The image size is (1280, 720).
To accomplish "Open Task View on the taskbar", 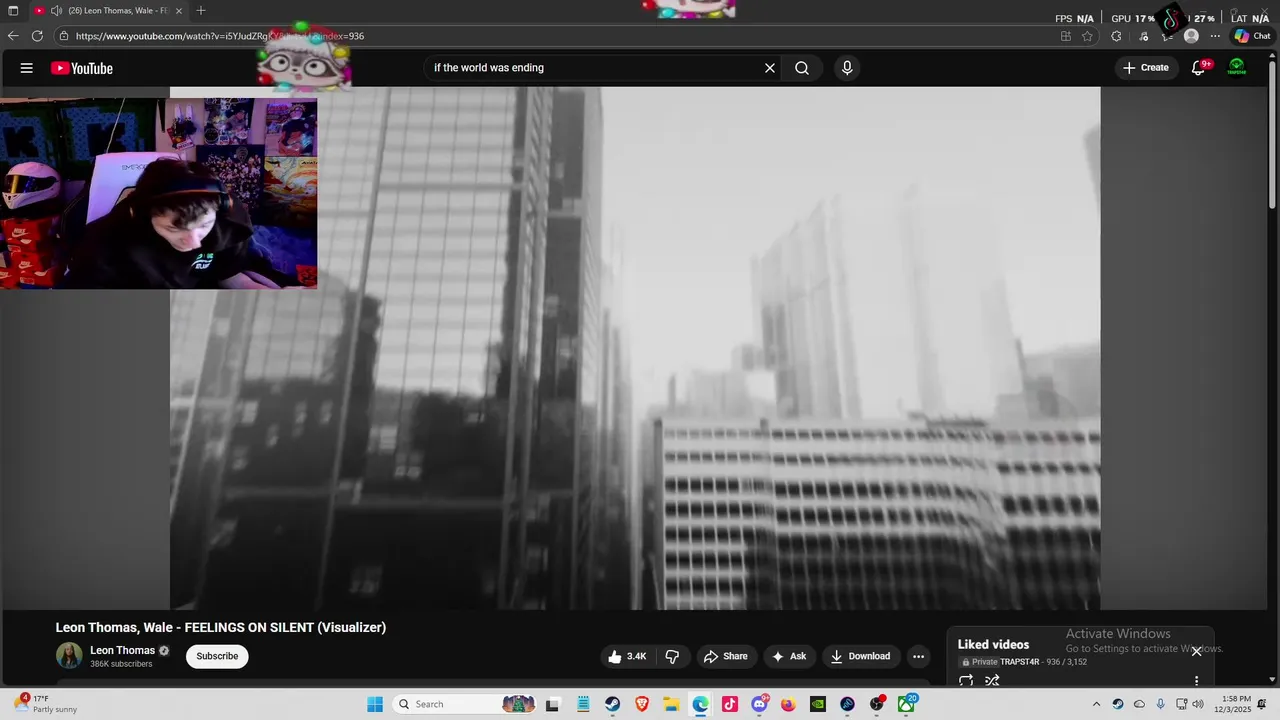I will coord(552,704).
